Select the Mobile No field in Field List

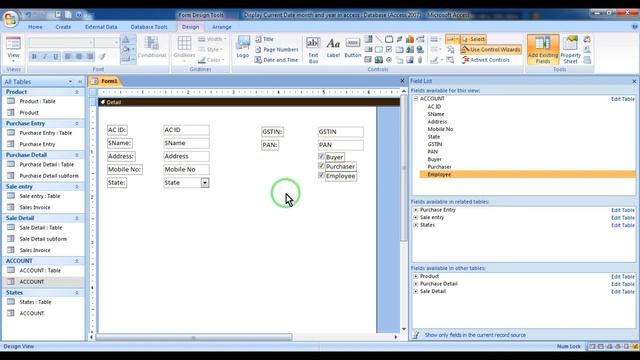click(440, 129)
